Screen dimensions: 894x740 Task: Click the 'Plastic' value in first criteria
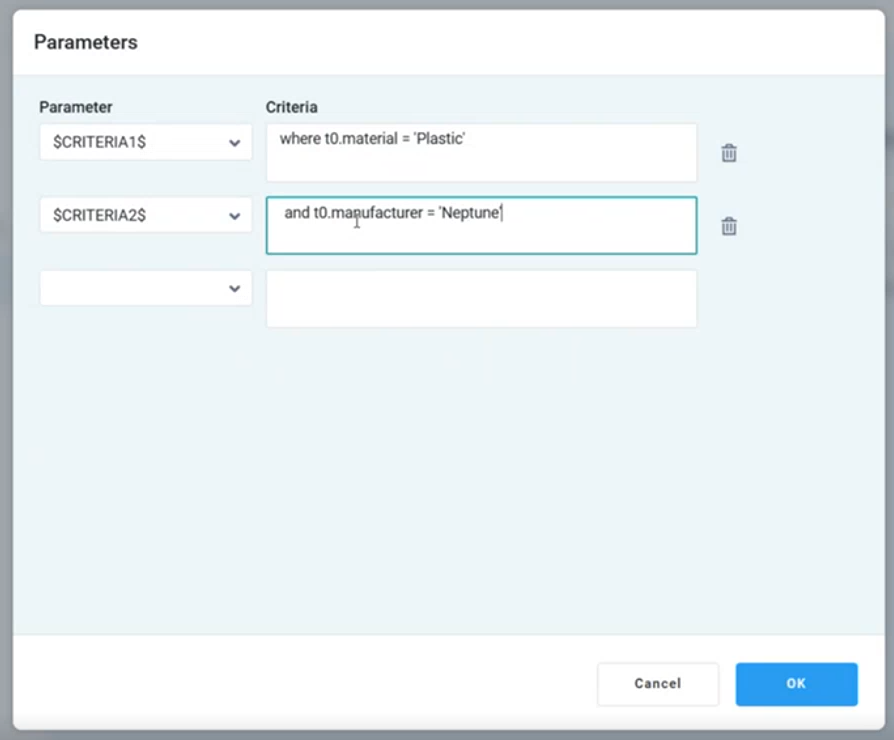pyautogui.click(x=440, y=139)
